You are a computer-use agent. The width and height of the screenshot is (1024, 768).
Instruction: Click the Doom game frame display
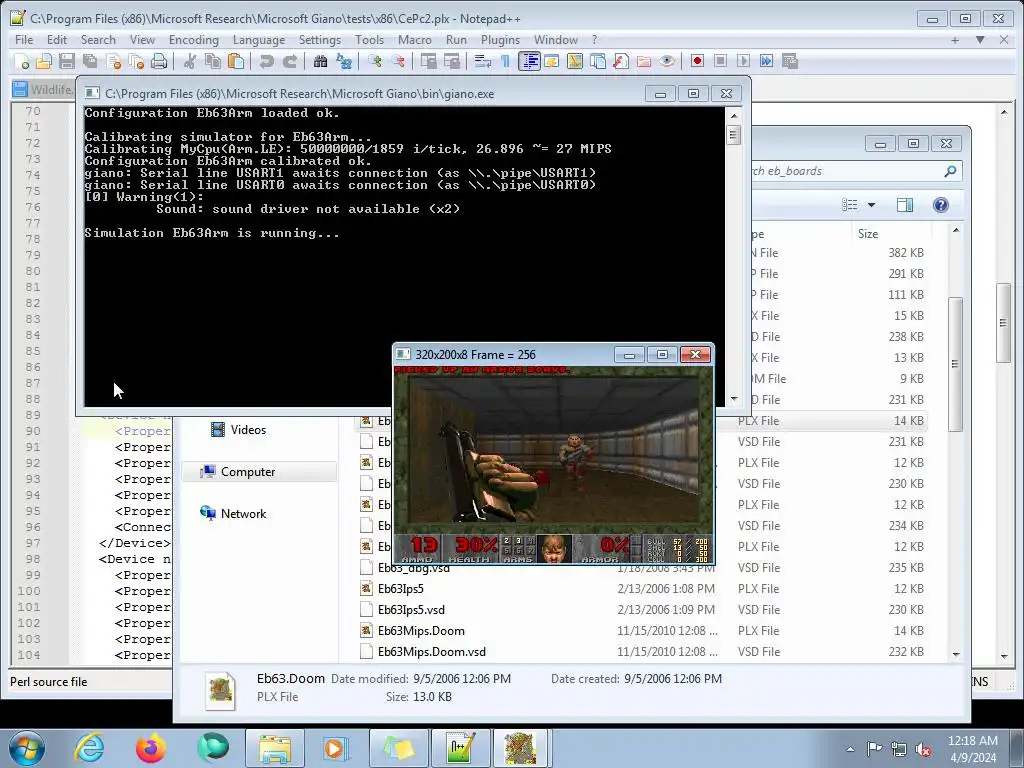(554, 464)
